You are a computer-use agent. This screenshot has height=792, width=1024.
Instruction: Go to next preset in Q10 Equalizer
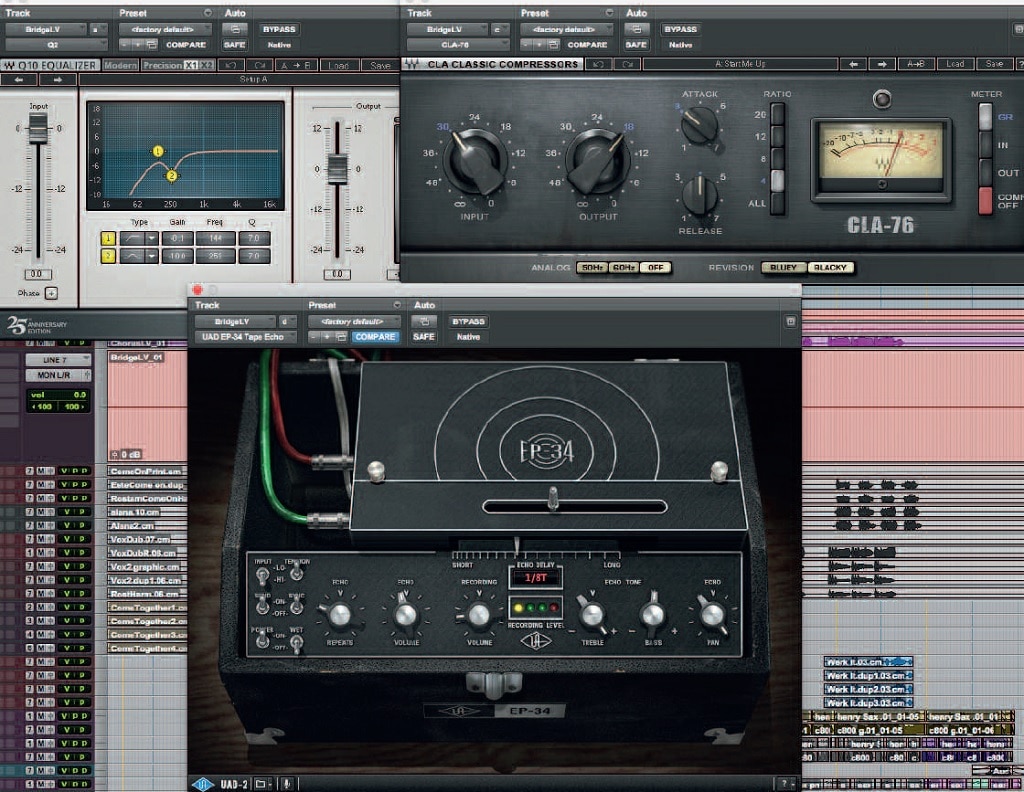[x=57, y=80]
